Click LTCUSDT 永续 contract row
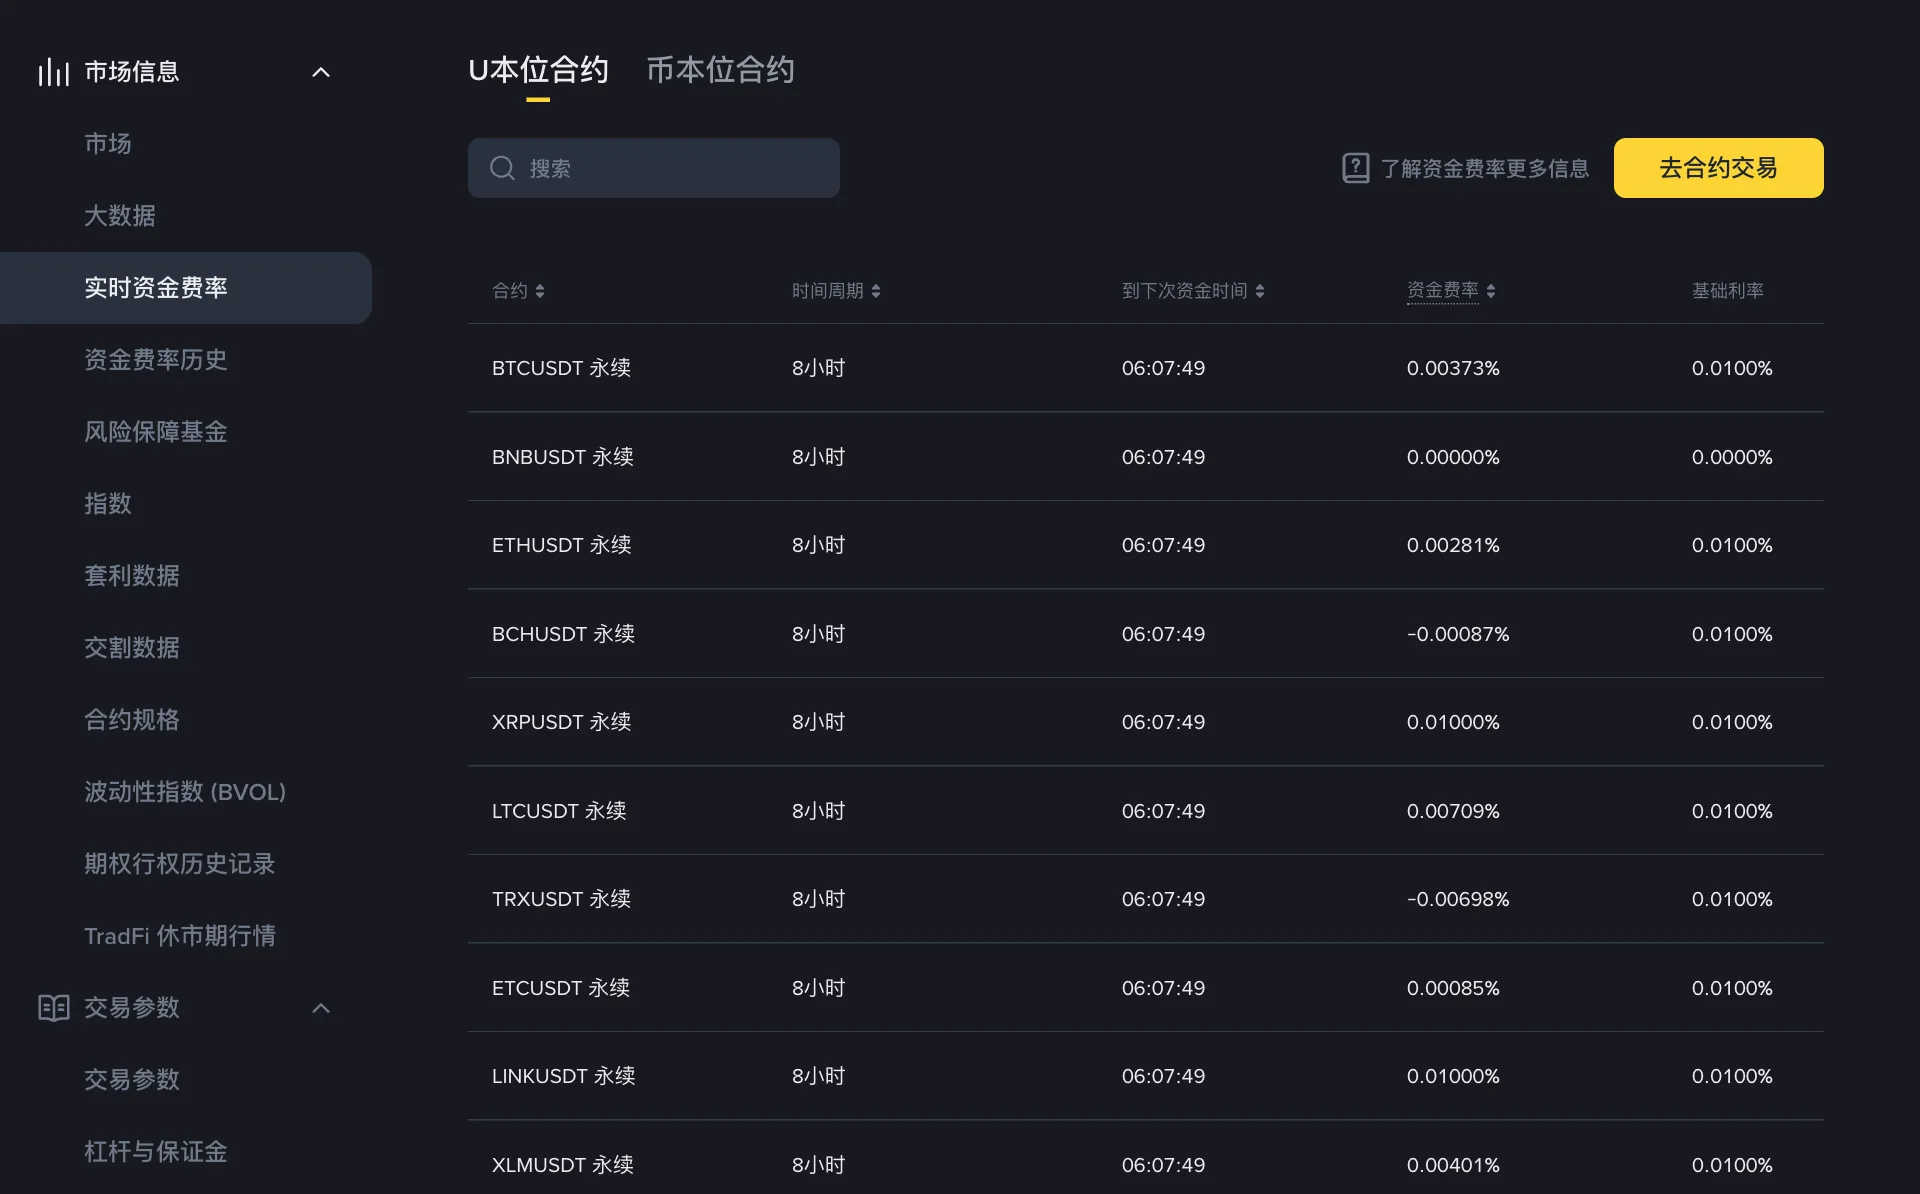This screenshot has height=1194, width=1920. tap(1146, 811)
